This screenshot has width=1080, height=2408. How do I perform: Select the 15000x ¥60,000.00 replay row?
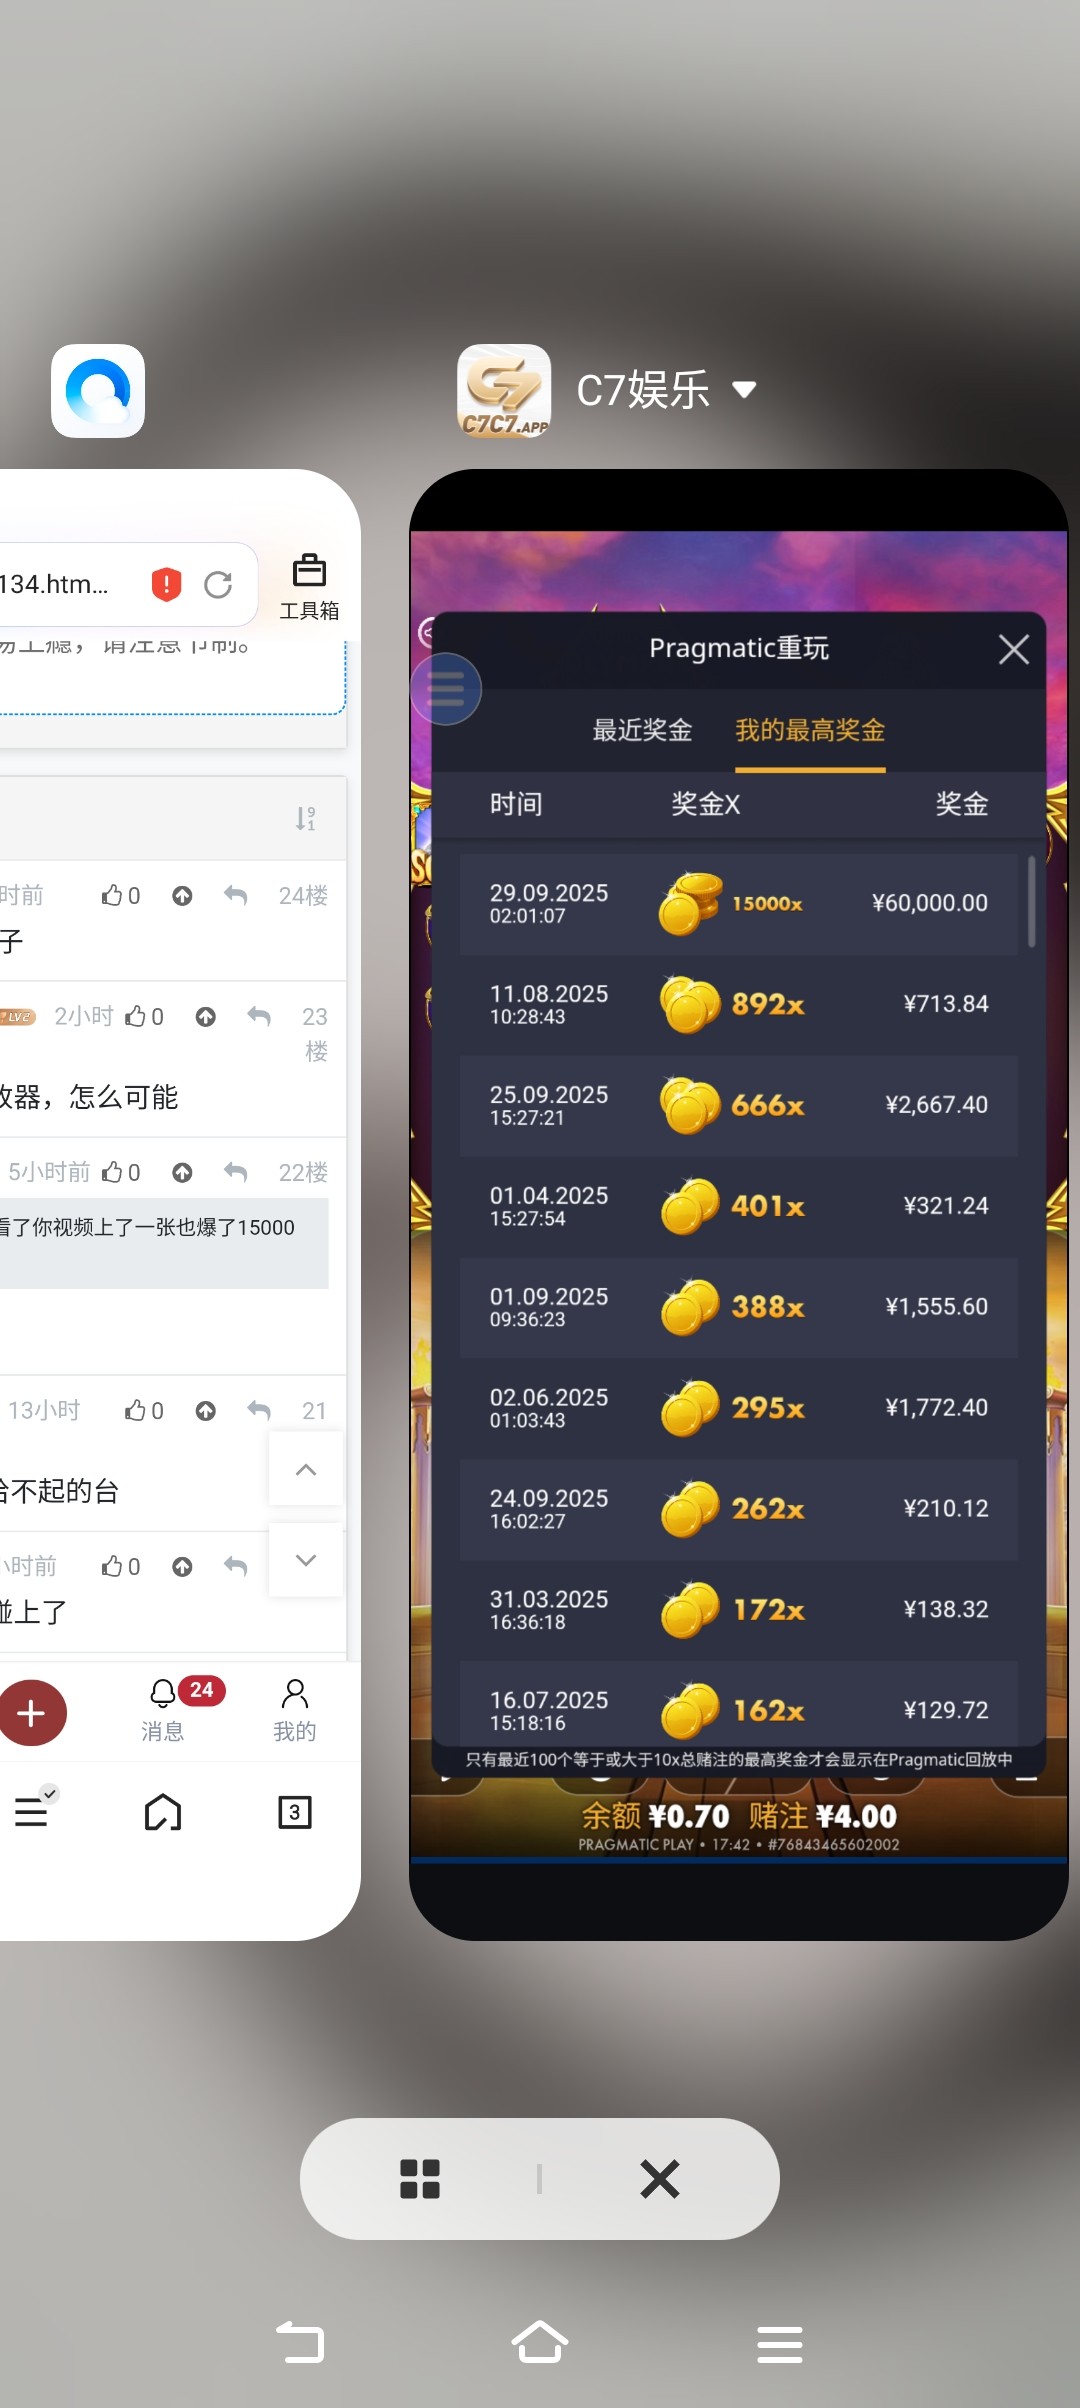tap(738, 904)
